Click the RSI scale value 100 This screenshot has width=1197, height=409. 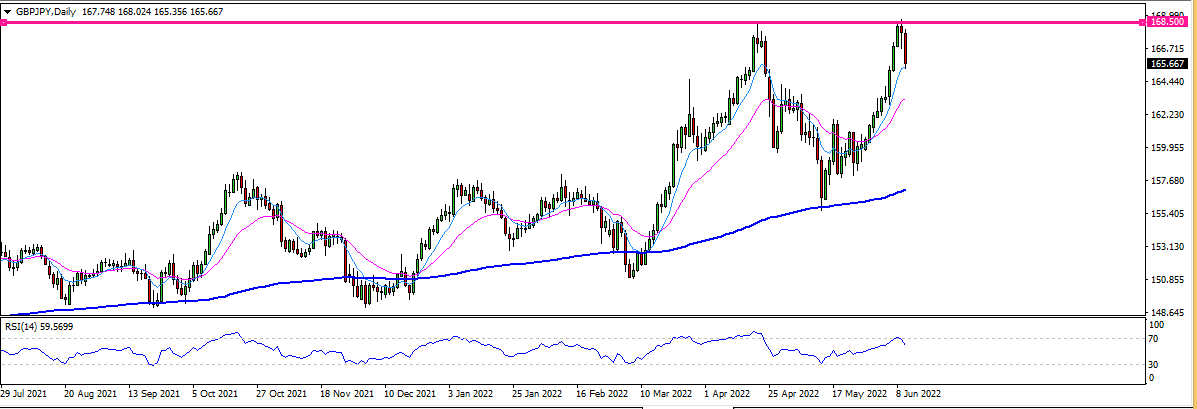pos(1158,325)
